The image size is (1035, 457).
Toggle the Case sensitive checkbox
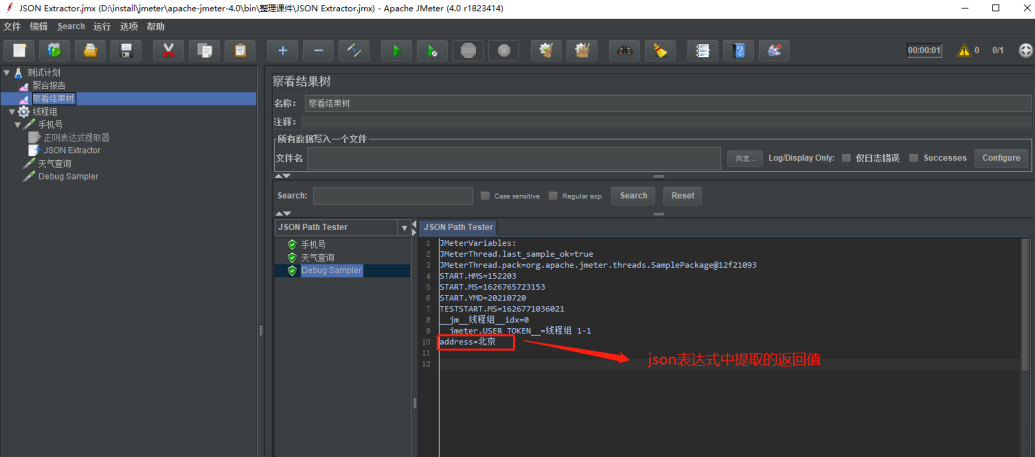tap(485, 196)
